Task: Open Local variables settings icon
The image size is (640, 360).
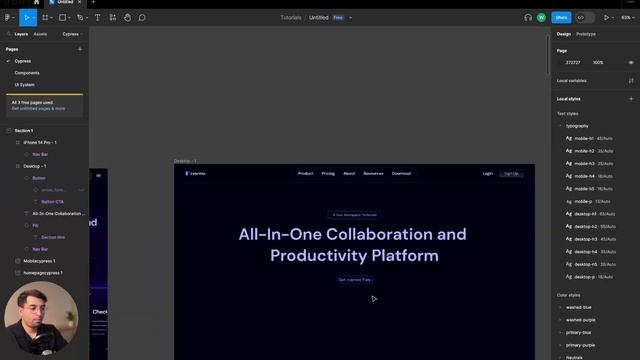Action: click(631, 81)
